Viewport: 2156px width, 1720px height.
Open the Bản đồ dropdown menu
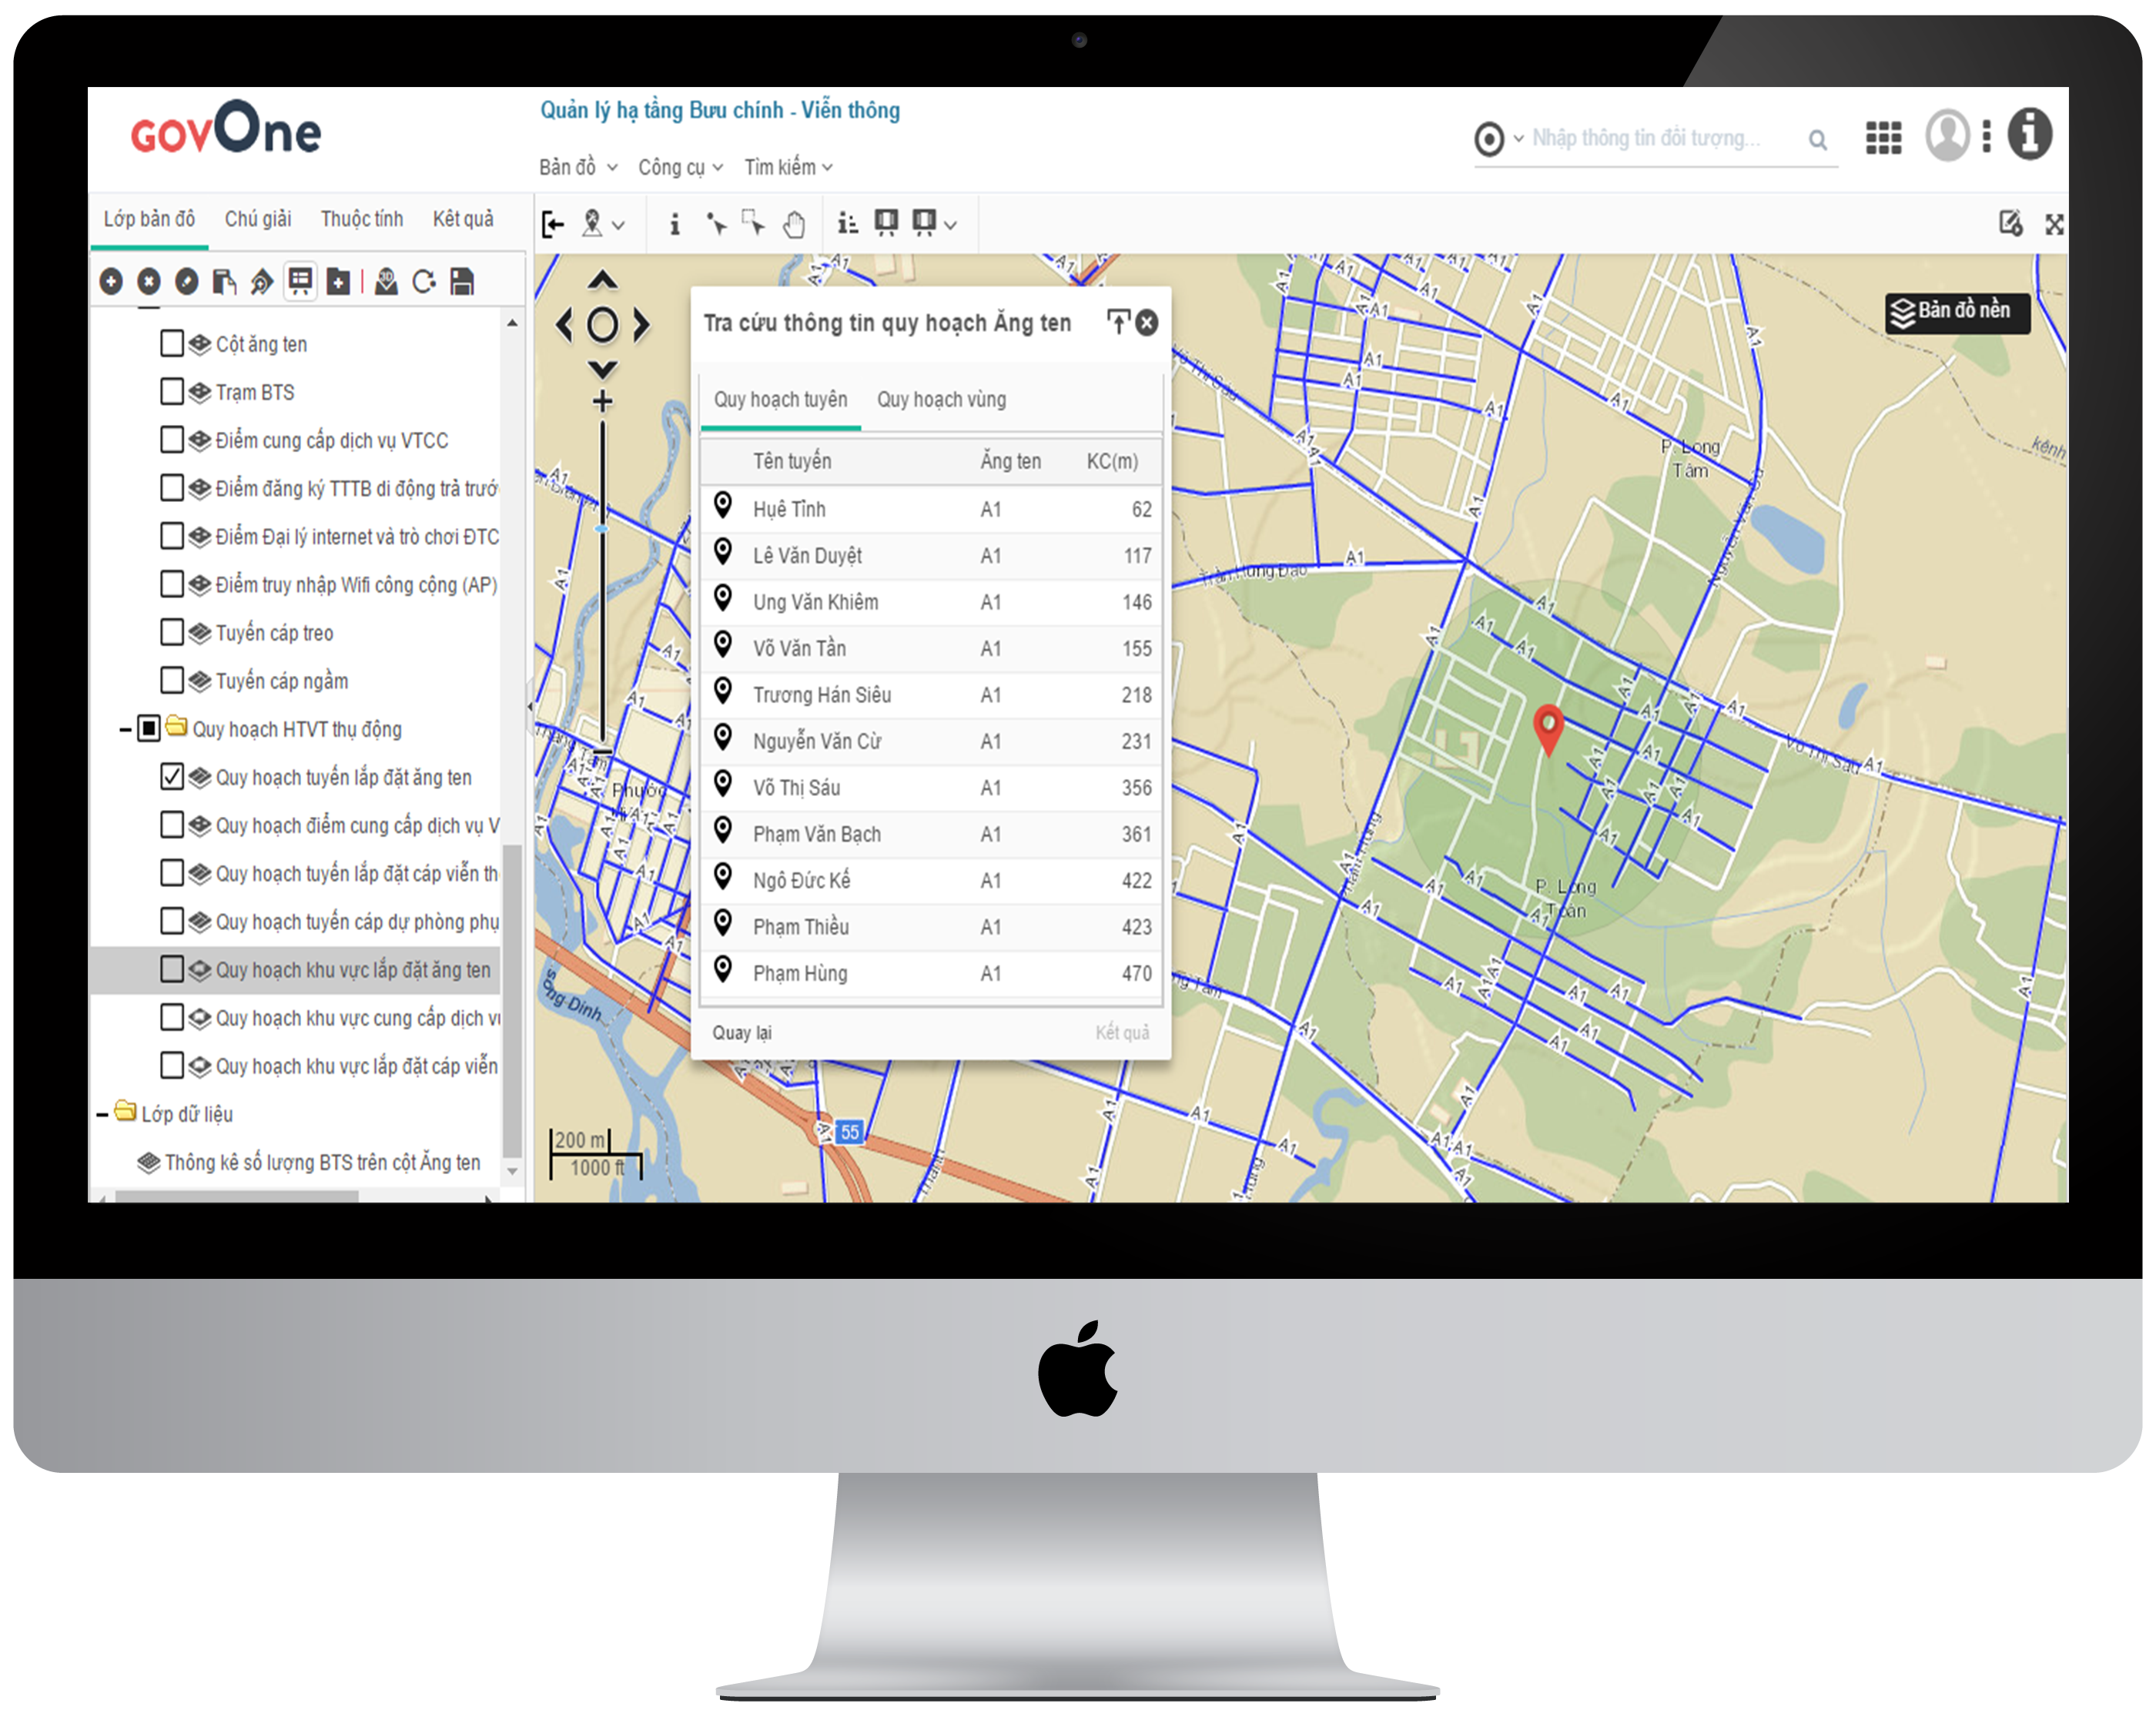click(577, 167)
